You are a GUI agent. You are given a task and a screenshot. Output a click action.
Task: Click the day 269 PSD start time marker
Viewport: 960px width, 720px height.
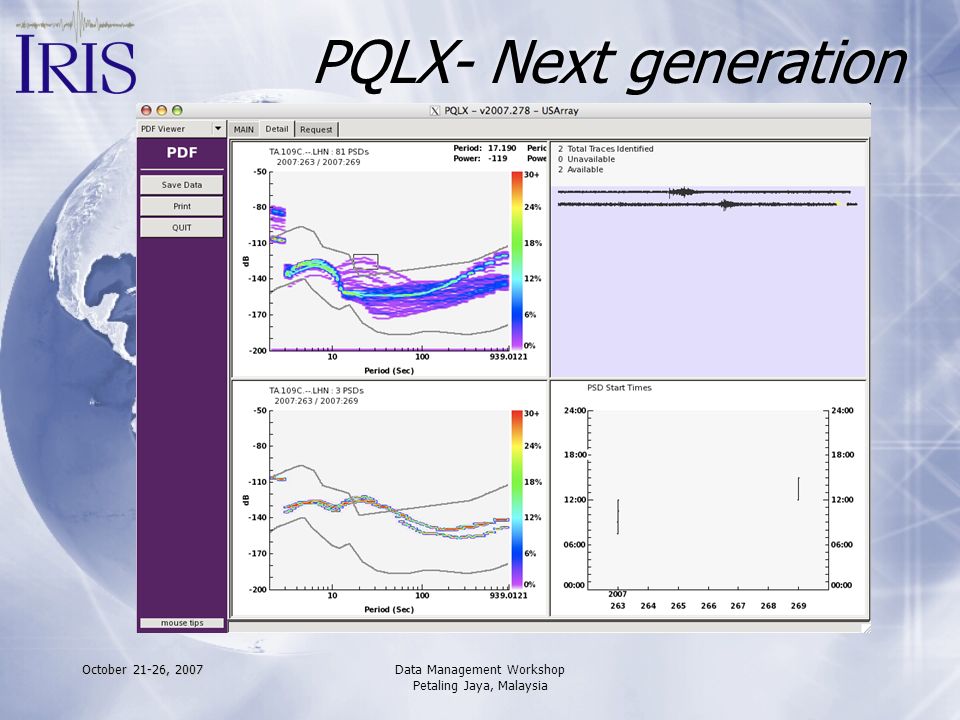click(798, 489)
